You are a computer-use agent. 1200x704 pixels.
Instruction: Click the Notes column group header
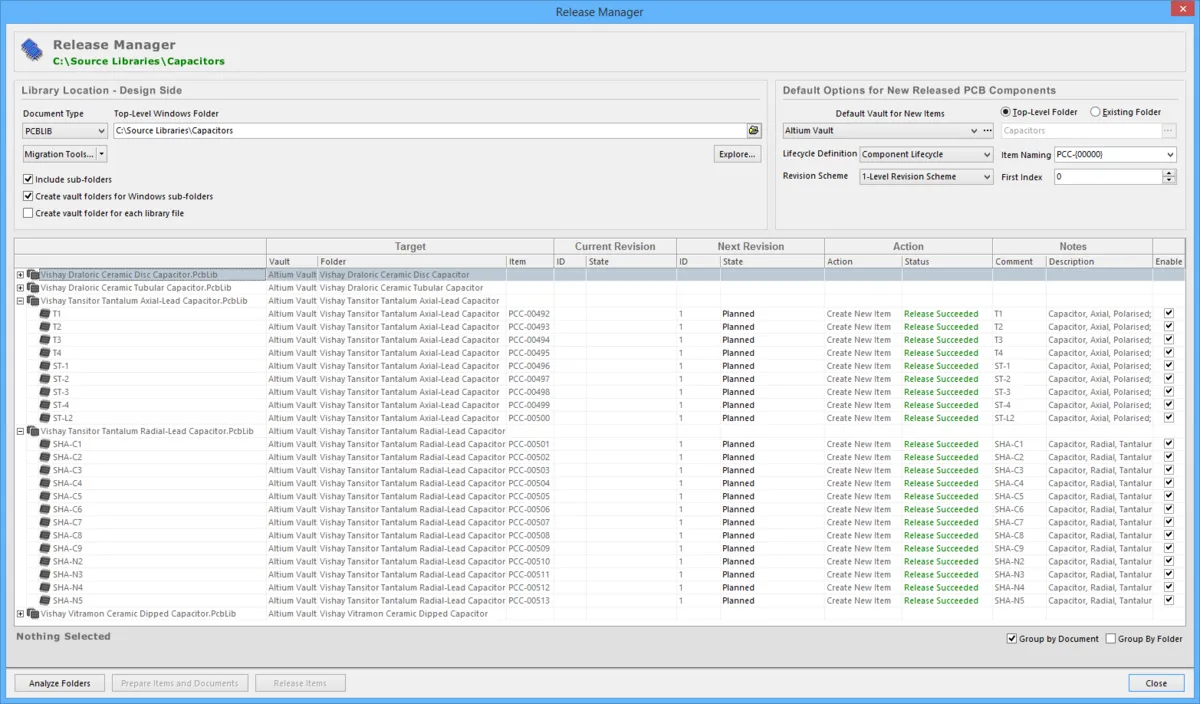[x=1072, y=246]
